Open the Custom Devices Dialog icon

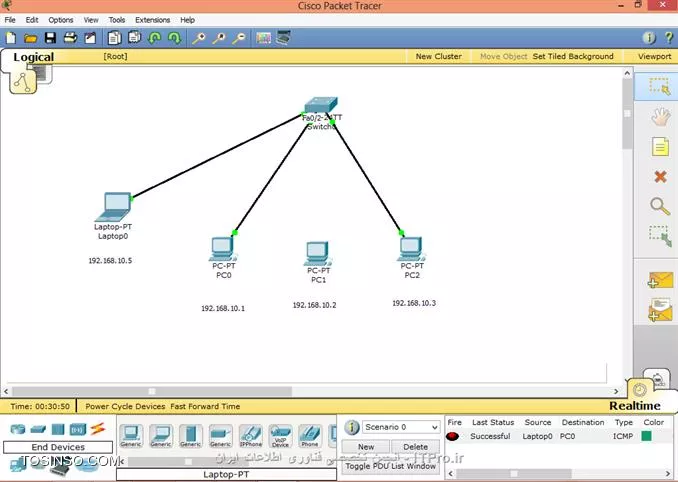(x=284, y=38)
